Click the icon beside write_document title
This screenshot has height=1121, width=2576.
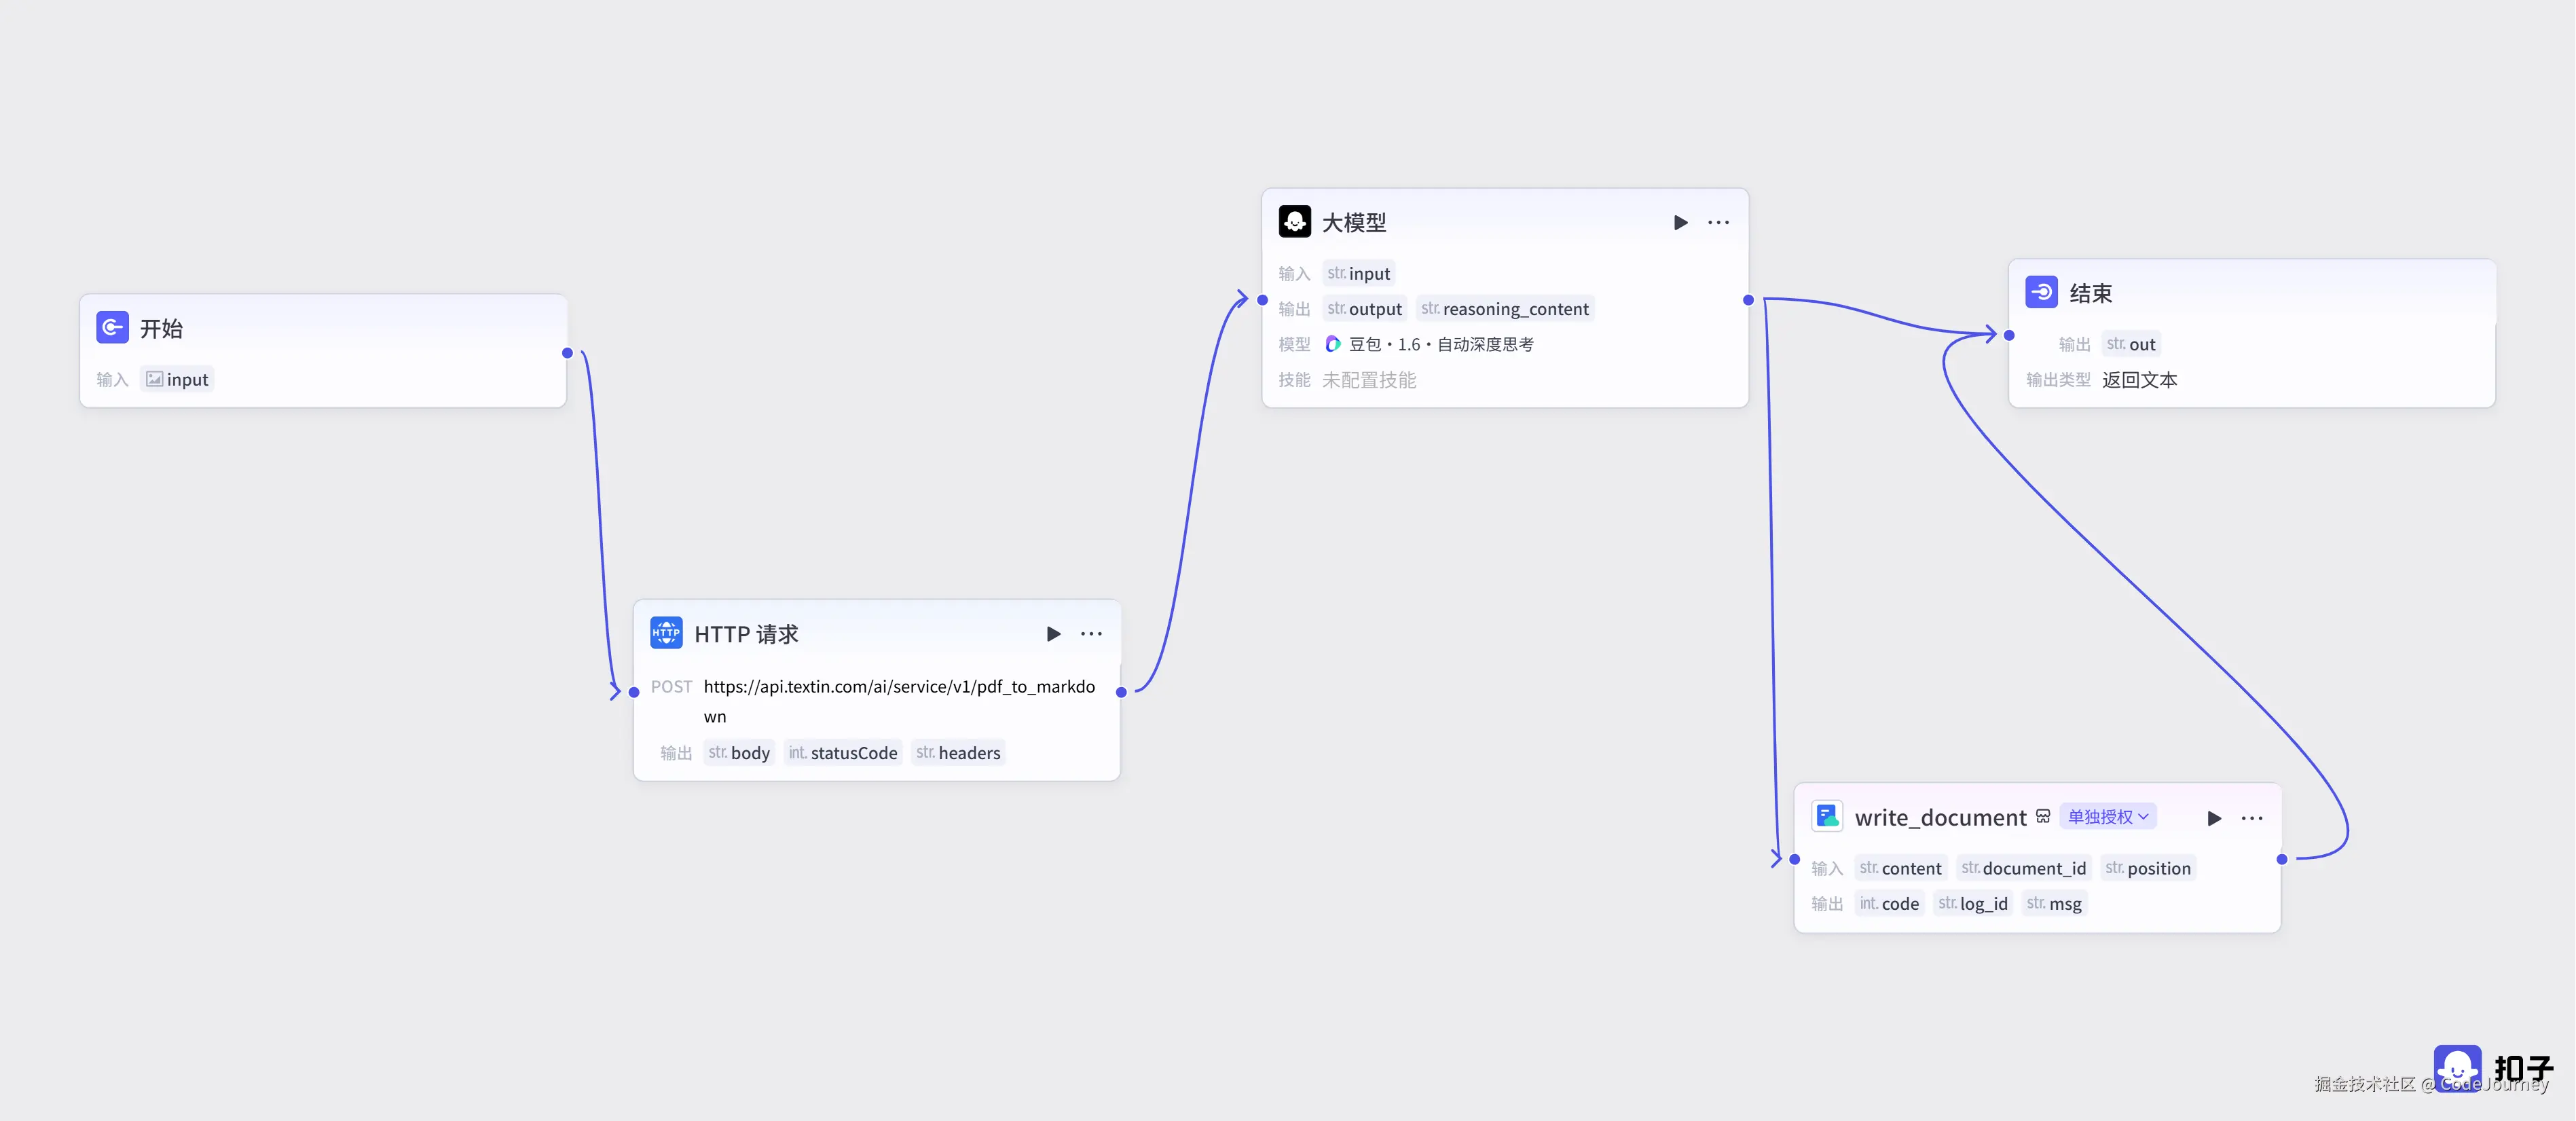point(2043,817)
